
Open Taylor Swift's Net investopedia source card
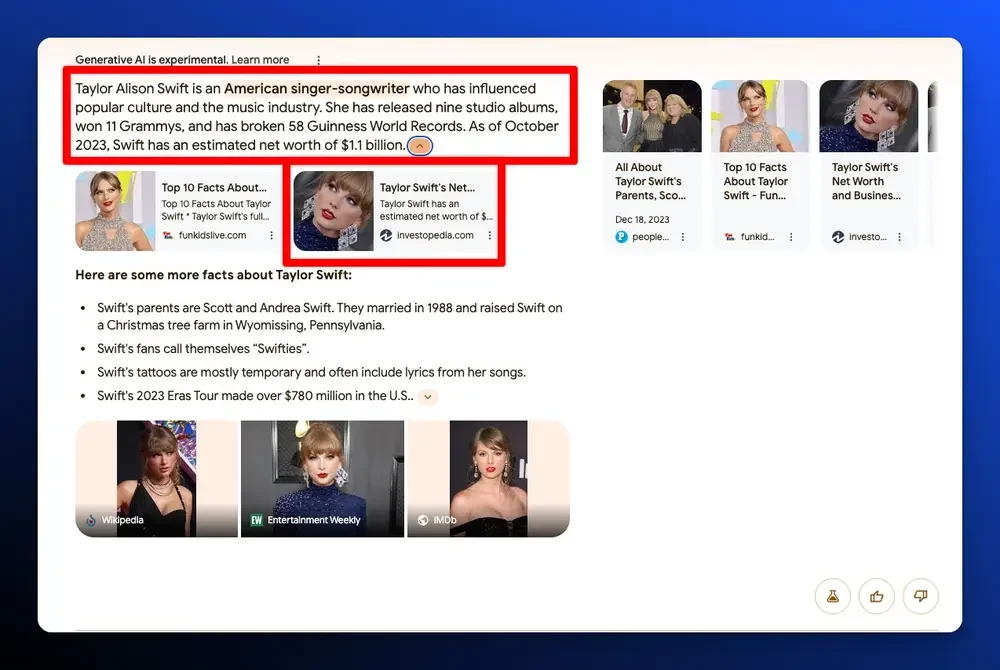click(x=395, y=210)
